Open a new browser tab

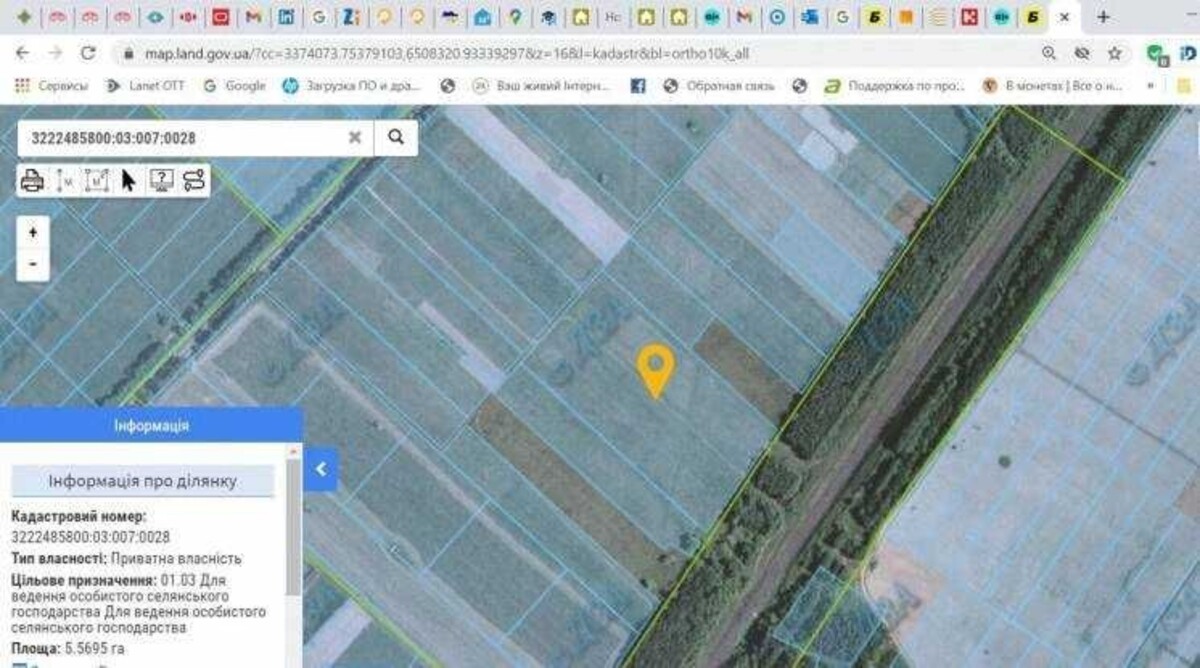pyautogui.click(x=1103, y=17)
